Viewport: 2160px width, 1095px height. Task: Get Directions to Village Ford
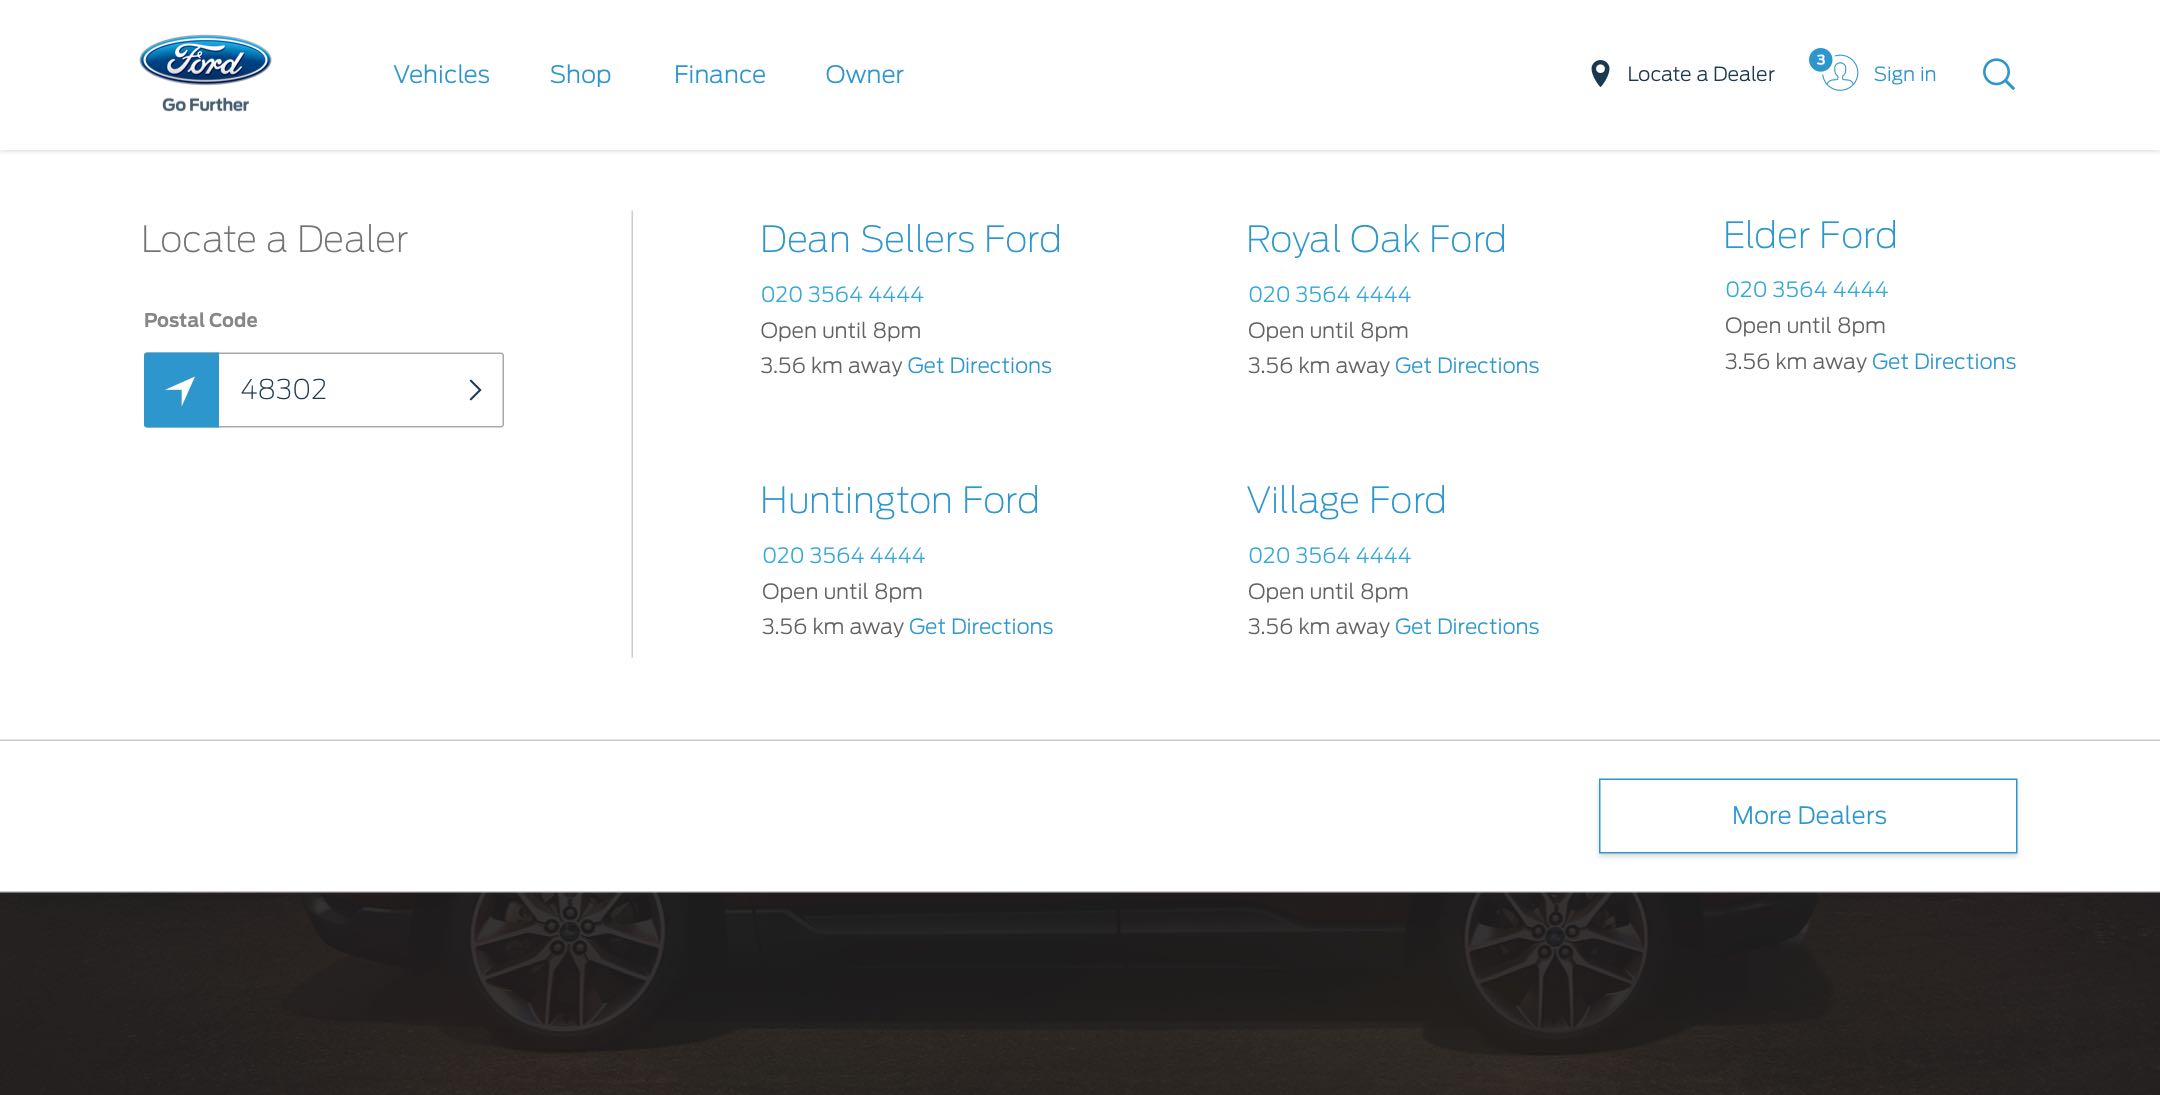tap(1466, 627)
